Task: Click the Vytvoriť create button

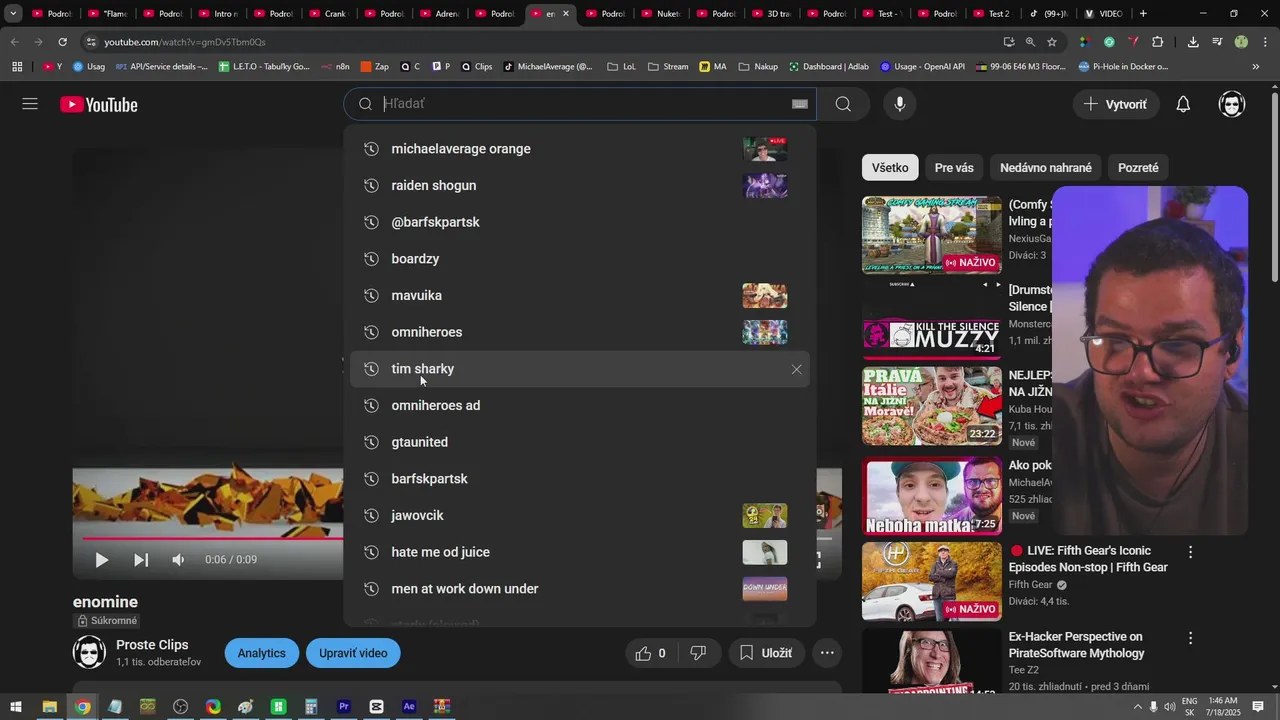Action: click(1116, 104)
